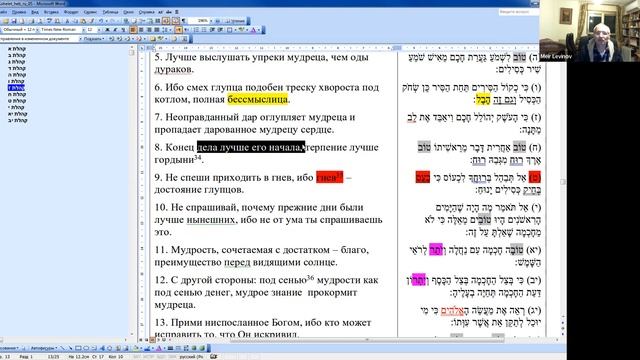Toggle Track Changes in the reviewing toolbar

point(174,39)
